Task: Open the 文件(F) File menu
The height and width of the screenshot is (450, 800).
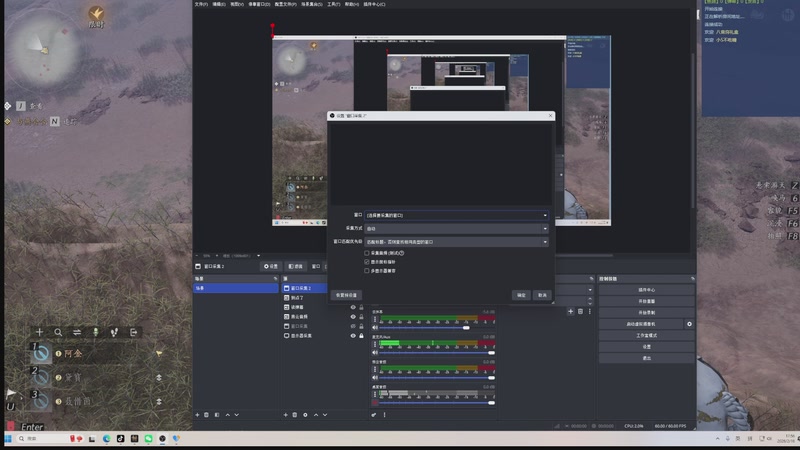Action: 201,4
